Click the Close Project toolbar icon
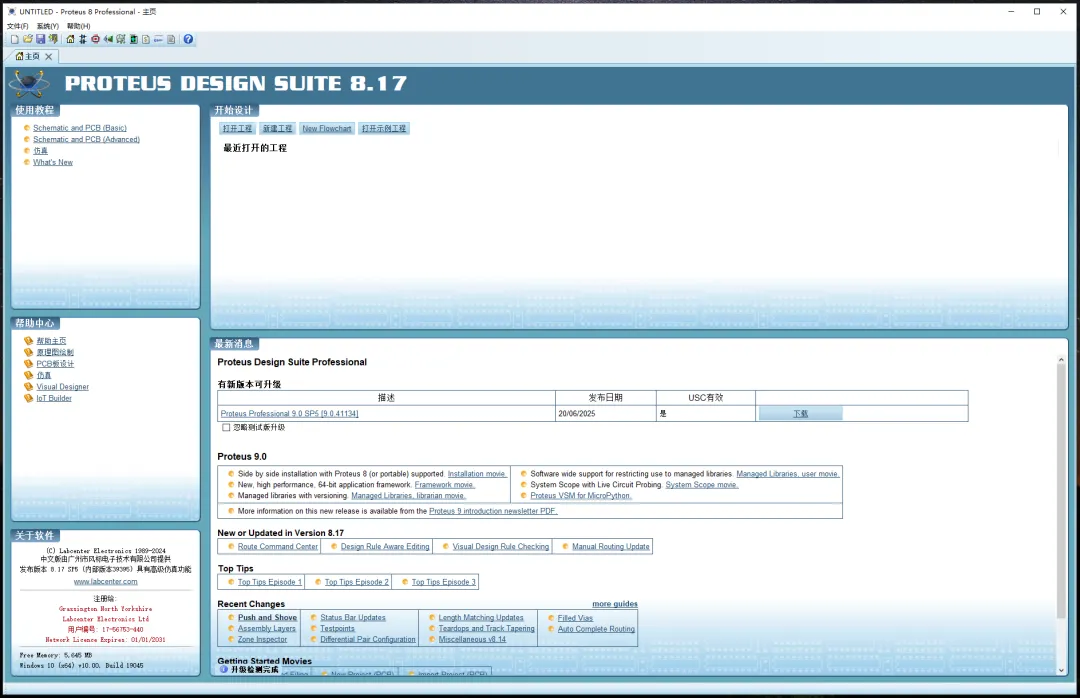1080x698 pixels. point(53,39)
